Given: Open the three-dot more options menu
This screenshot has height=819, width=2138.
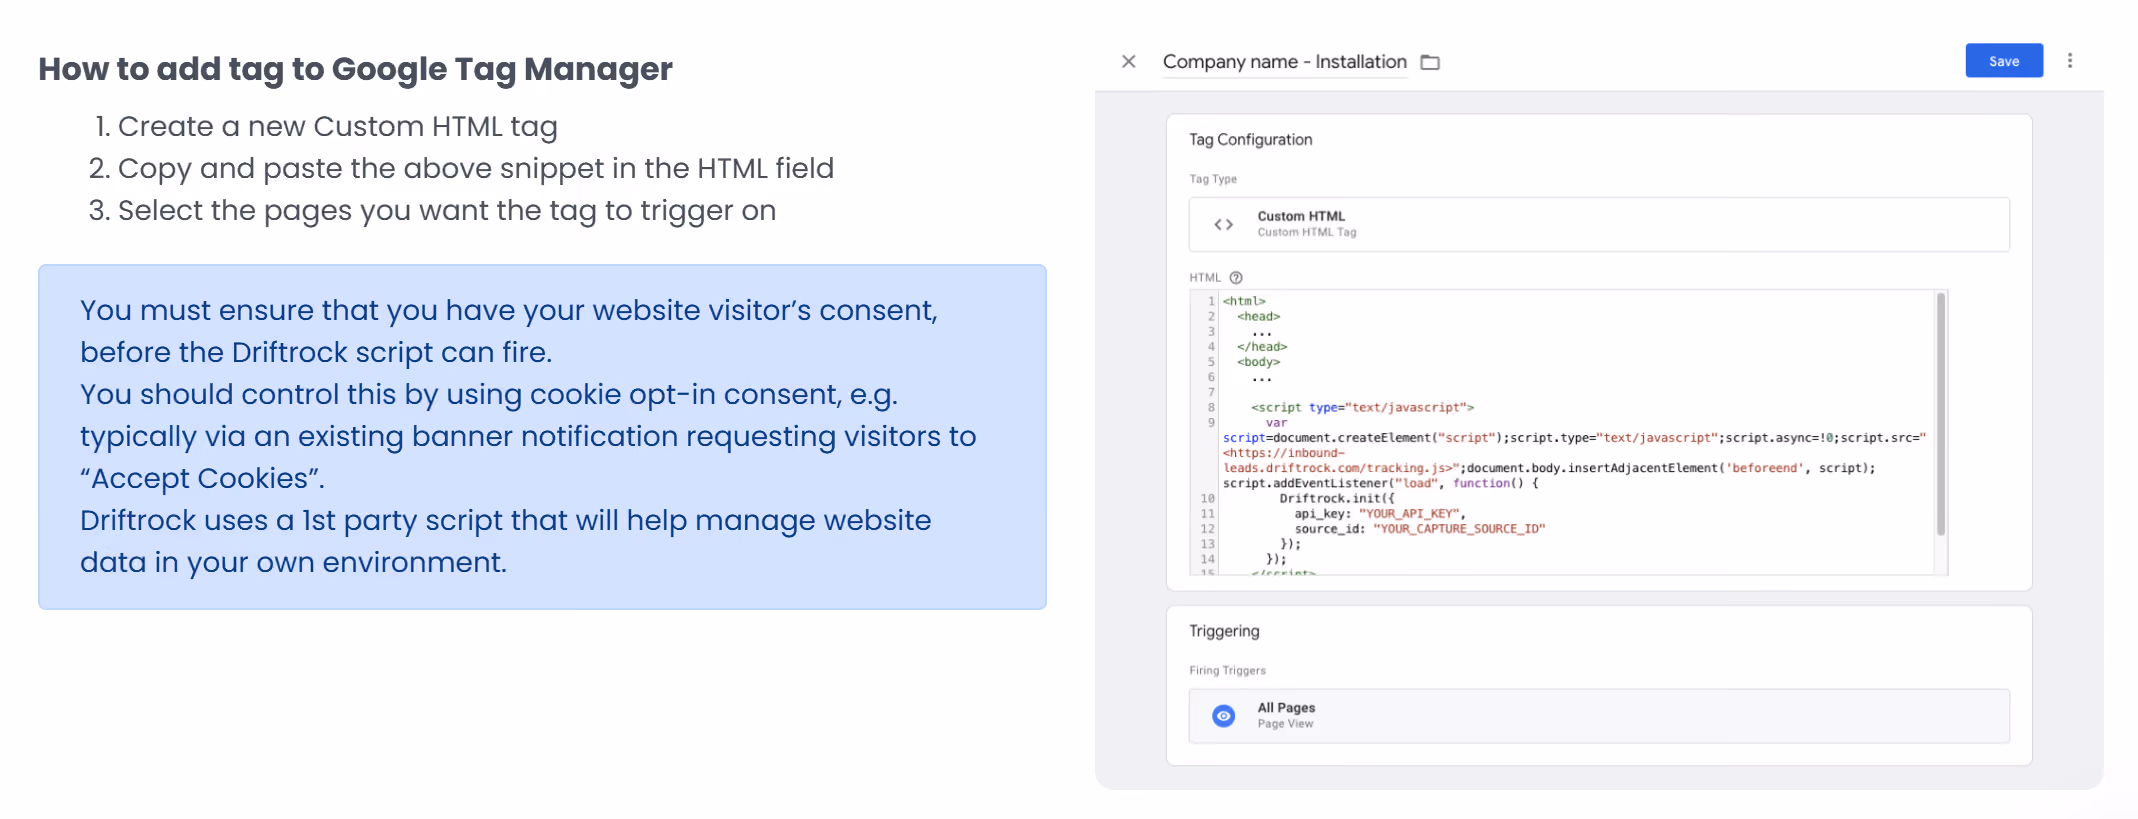Looking at the screenshot, I should click(x=2070, y=61).
